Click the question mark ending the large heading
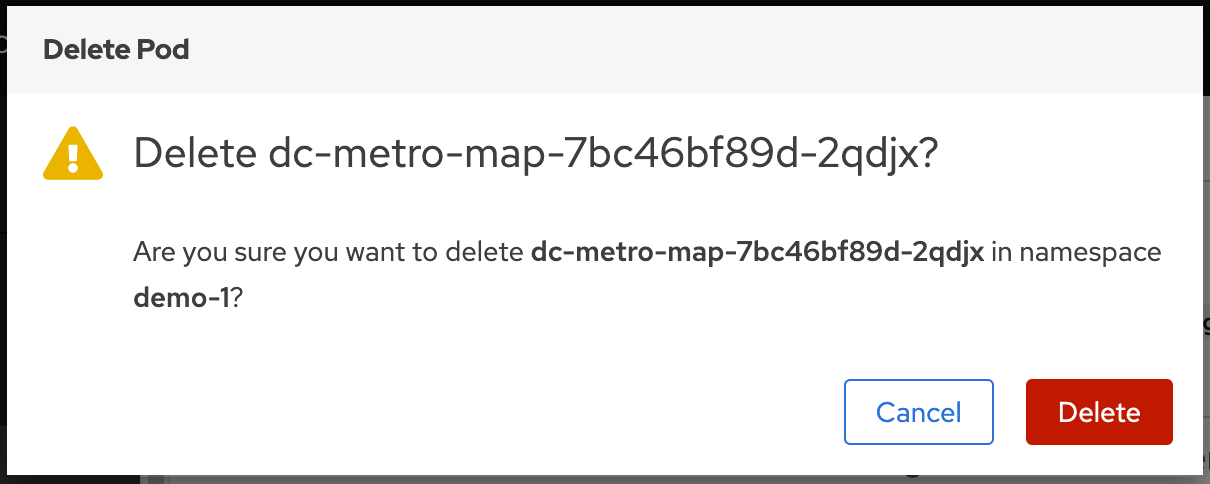The width and height of the screenshot is (1210, 484). point(928,154)
